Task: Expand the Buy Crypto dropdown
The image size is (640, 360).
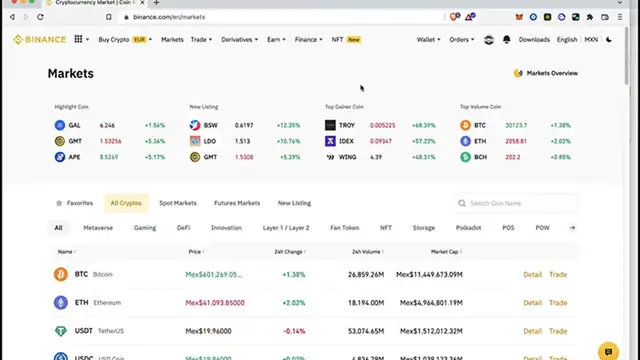Action: 125,40
